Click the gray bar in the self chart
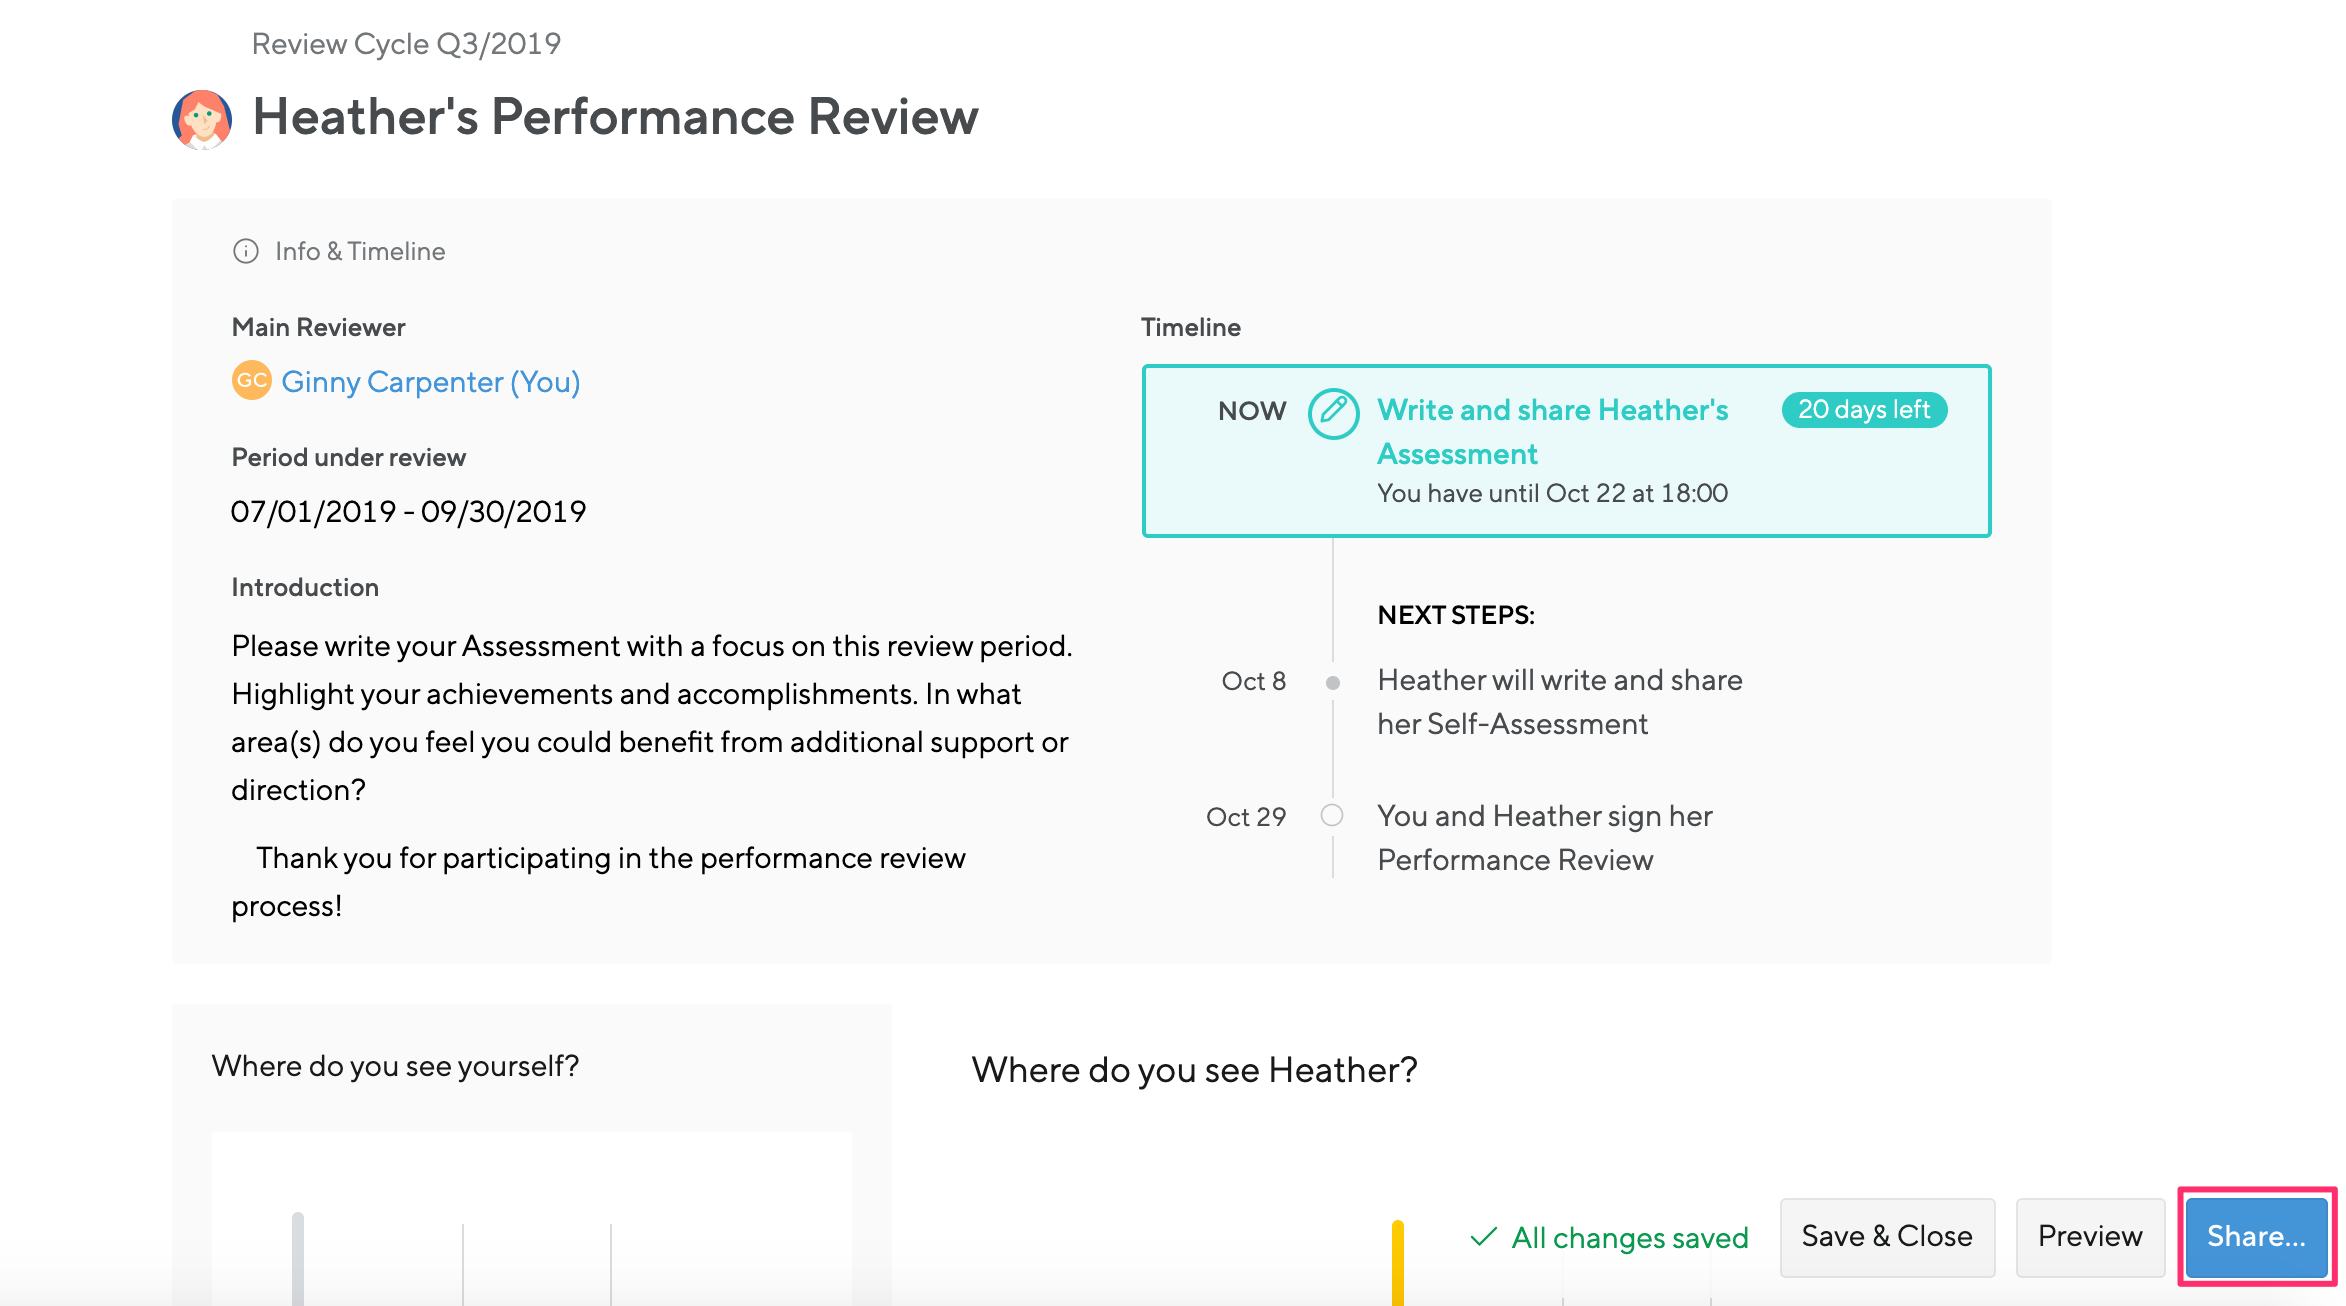 [297, 1259]
